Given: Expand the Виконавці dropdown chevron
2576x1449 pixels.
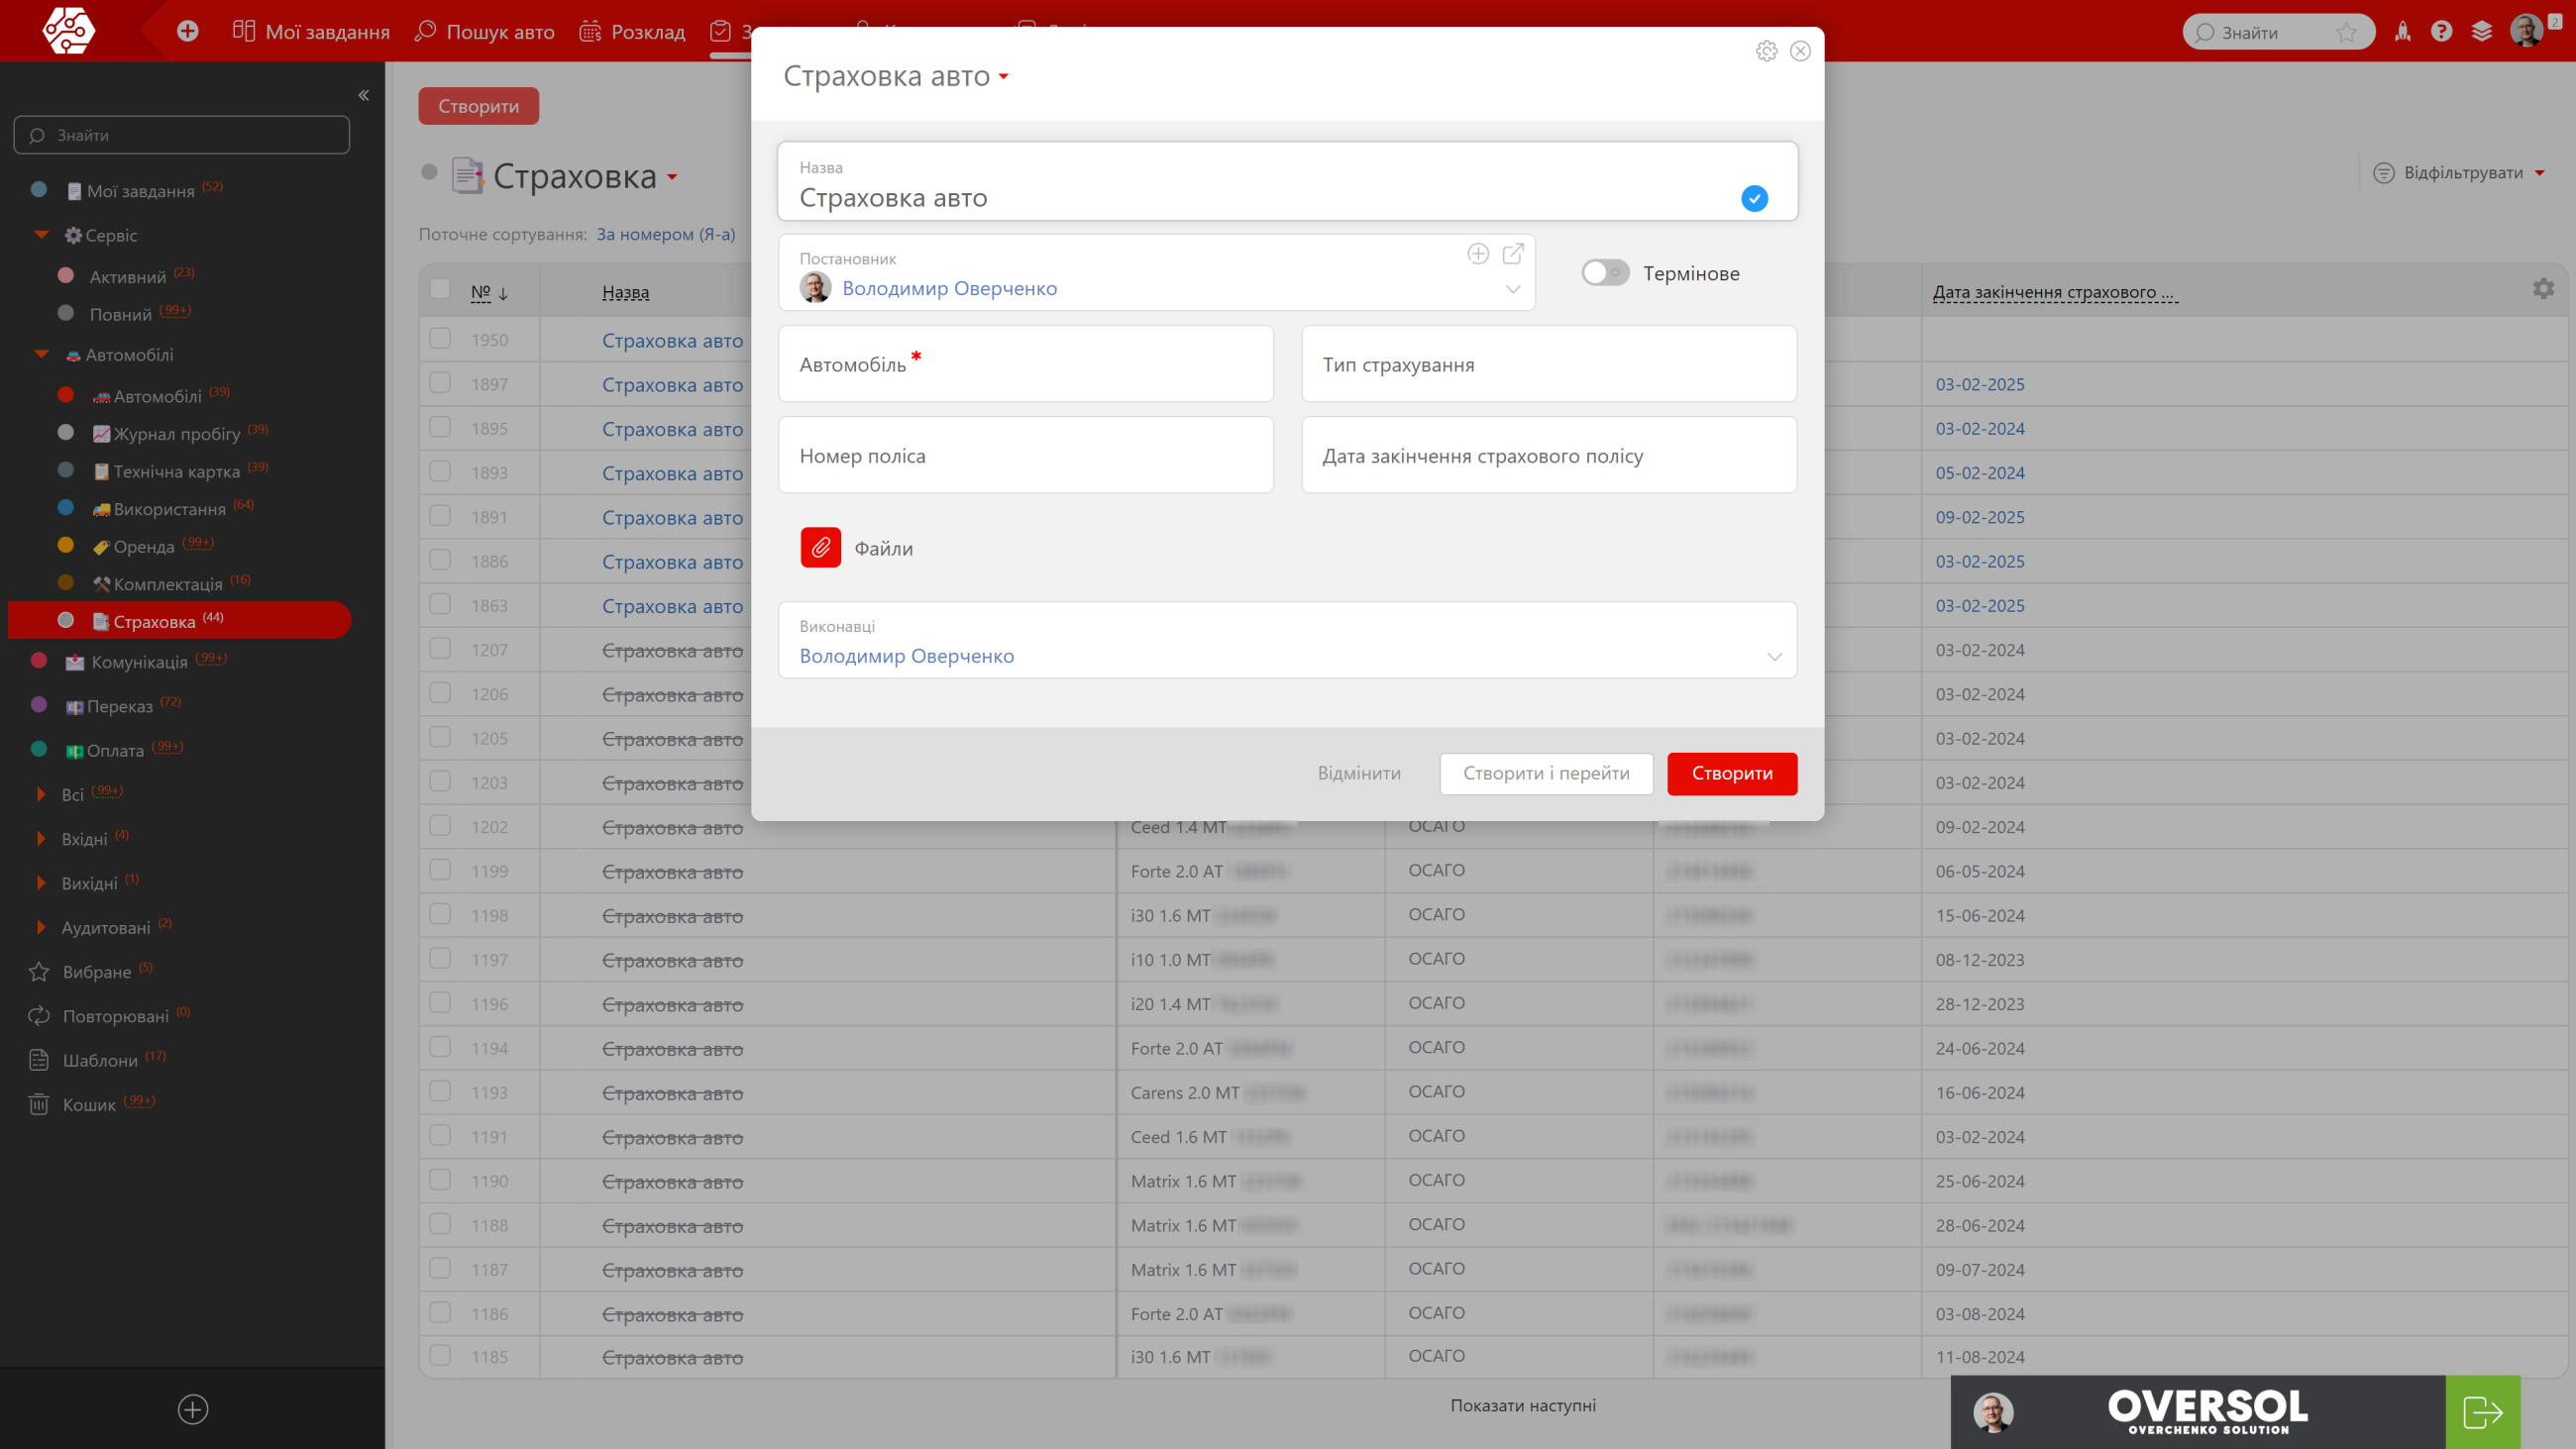Looking at the screenshot, I should pos(1775,657).
